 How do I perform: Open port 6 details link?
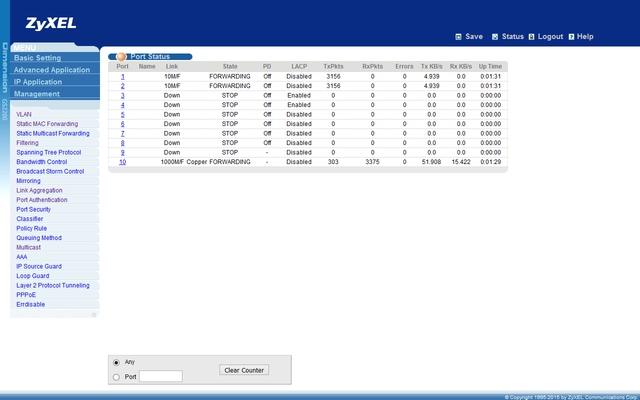coord(122,124)
